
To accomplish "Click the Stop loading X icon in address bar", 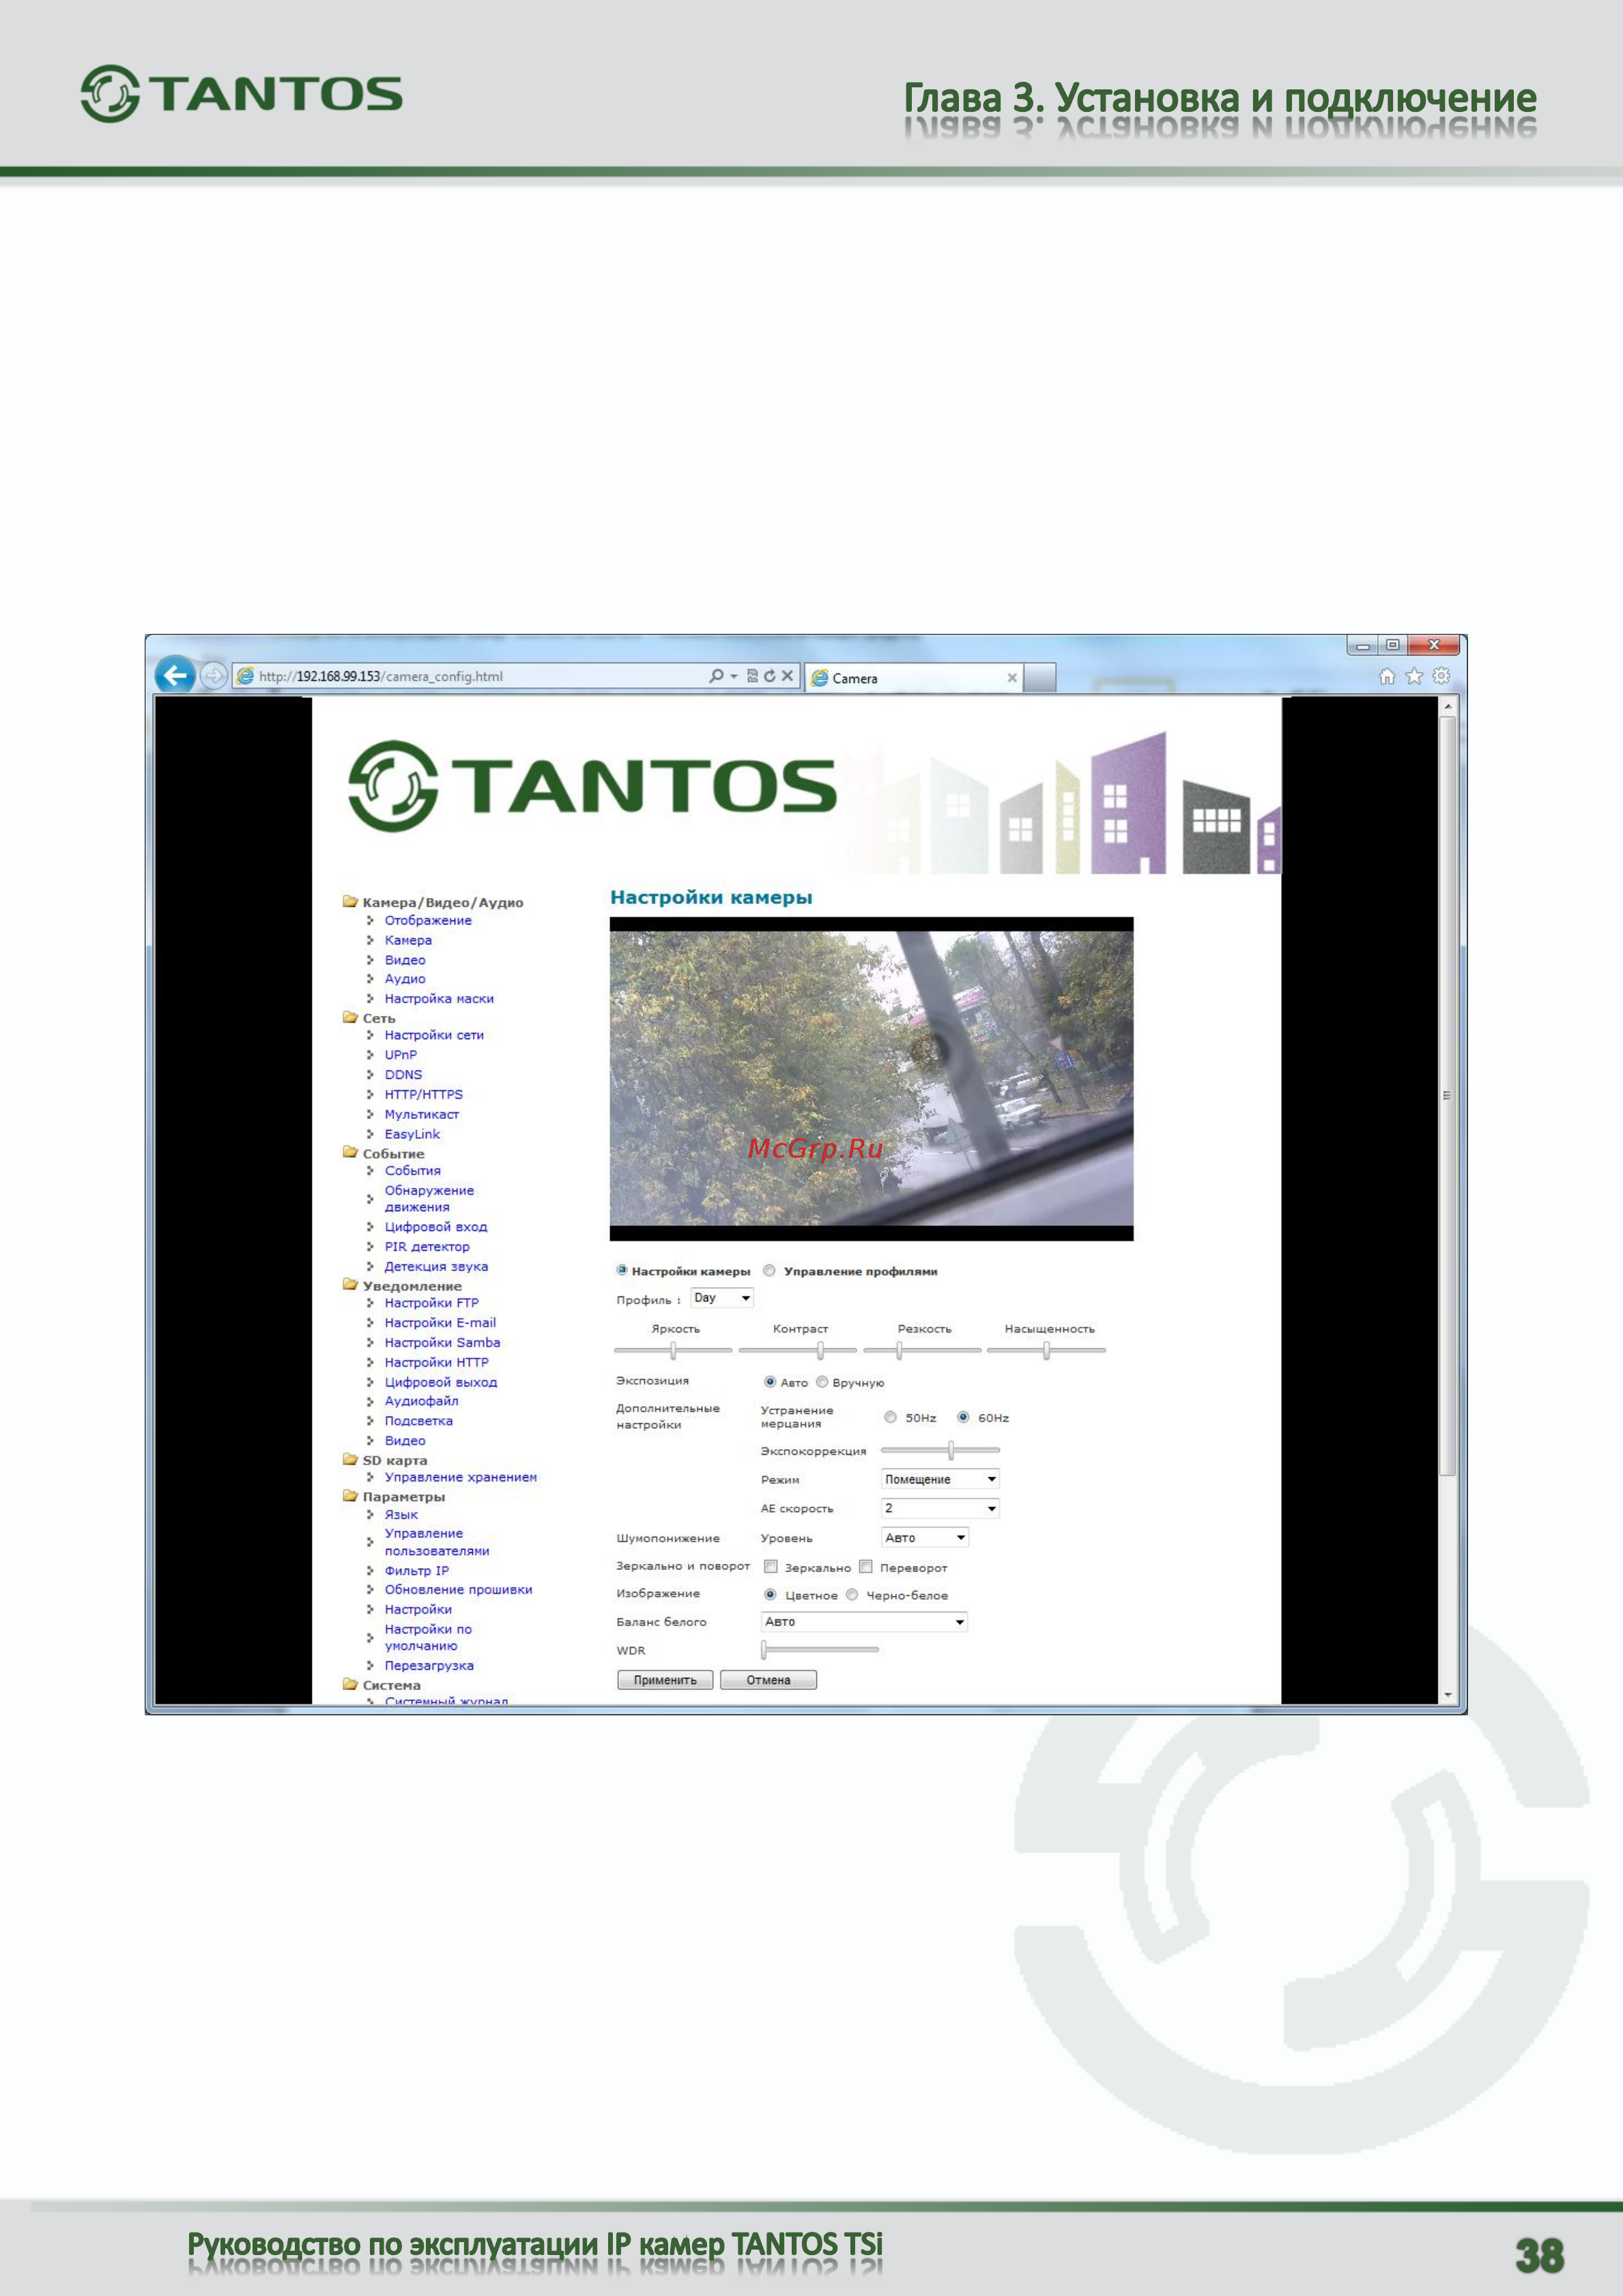I will tap(788, 676).
